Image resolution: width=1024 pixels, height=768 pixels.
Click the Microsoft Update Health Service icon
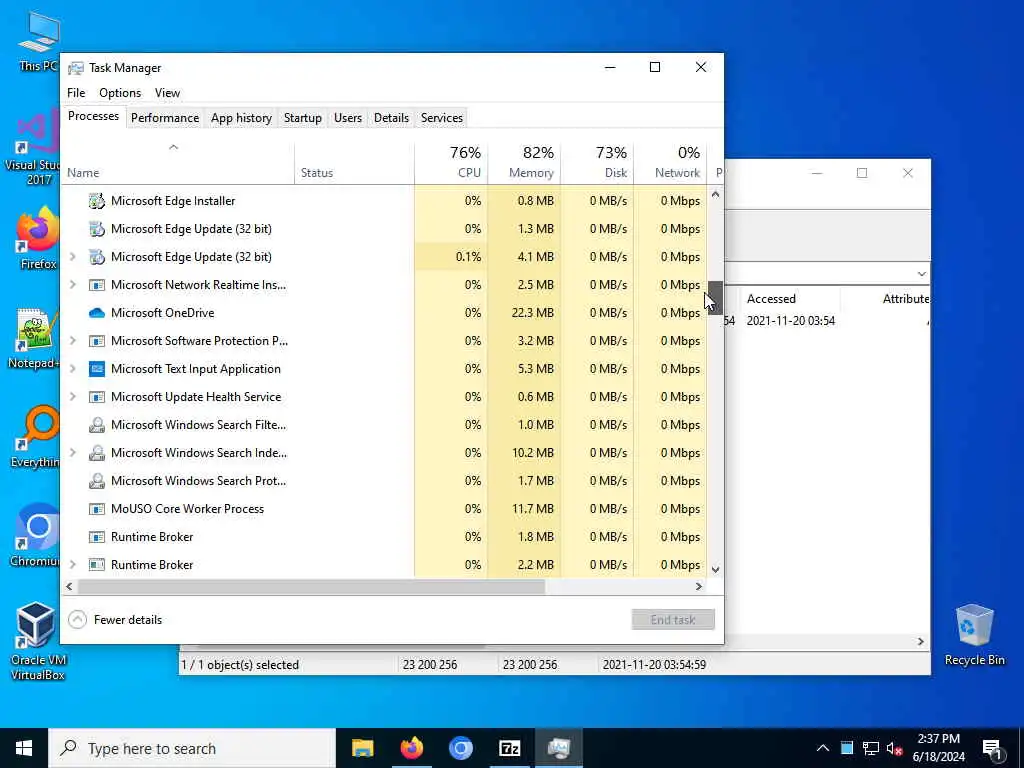click(97, 397)
